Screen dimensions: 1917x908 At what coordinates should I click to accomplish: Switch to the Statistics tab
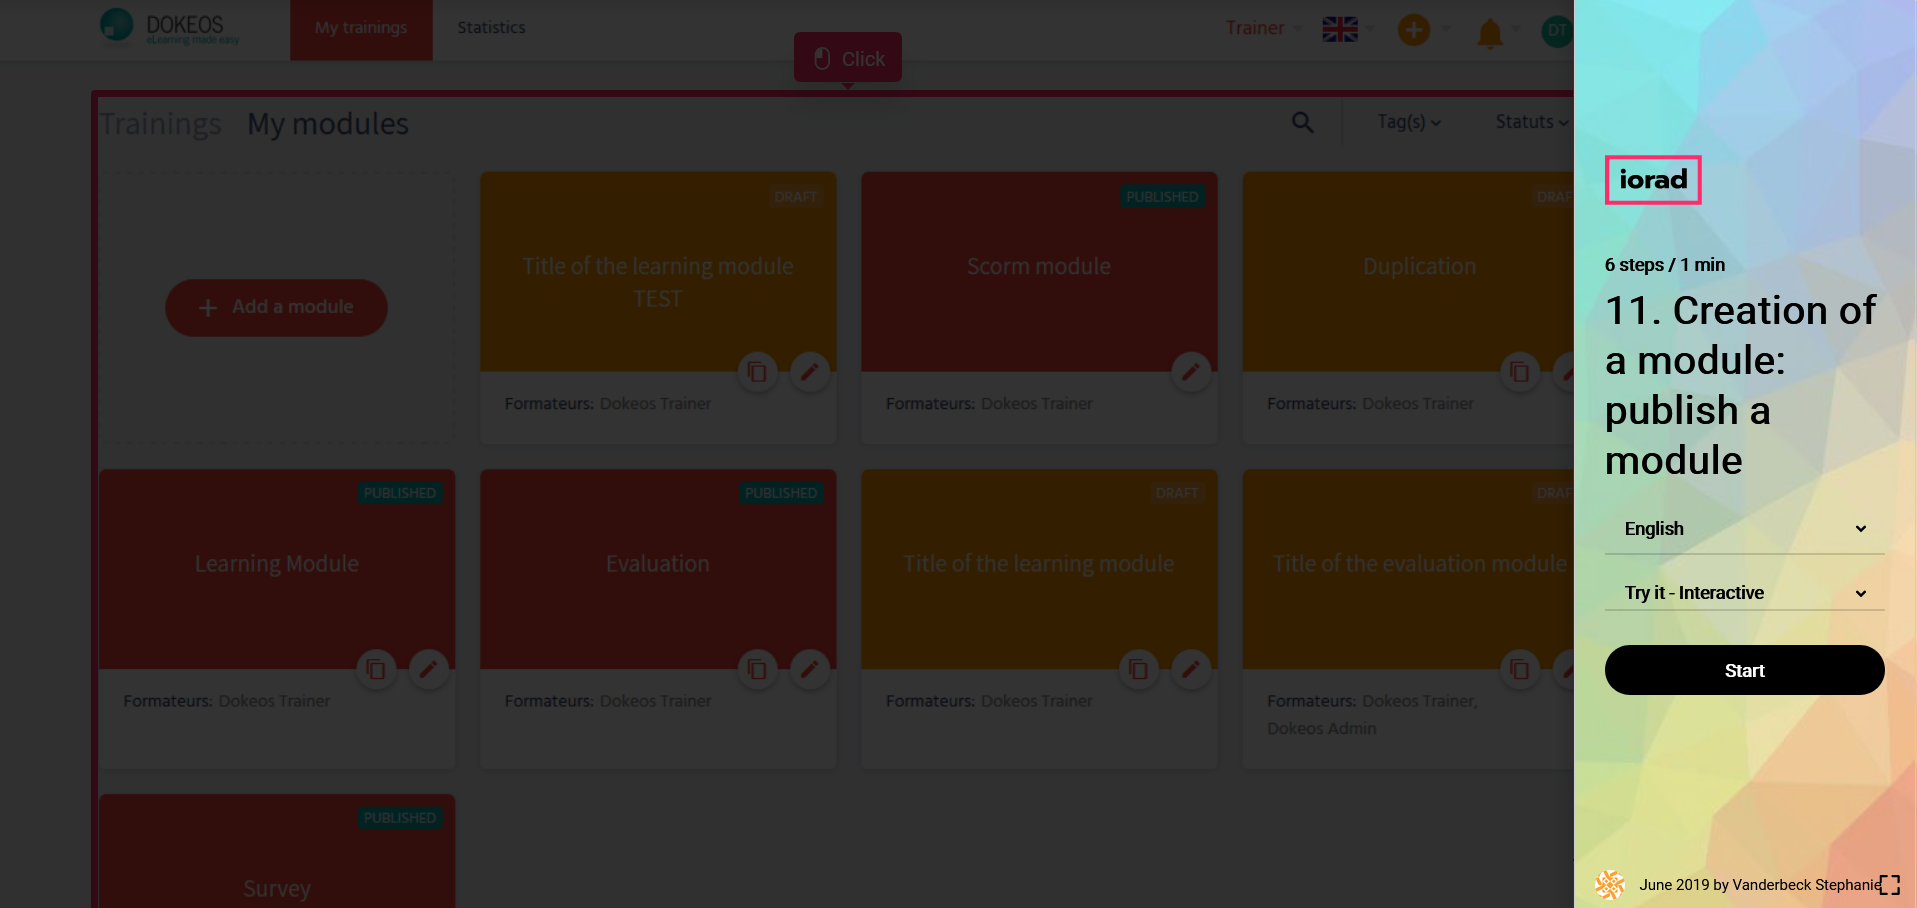(491, 28)
